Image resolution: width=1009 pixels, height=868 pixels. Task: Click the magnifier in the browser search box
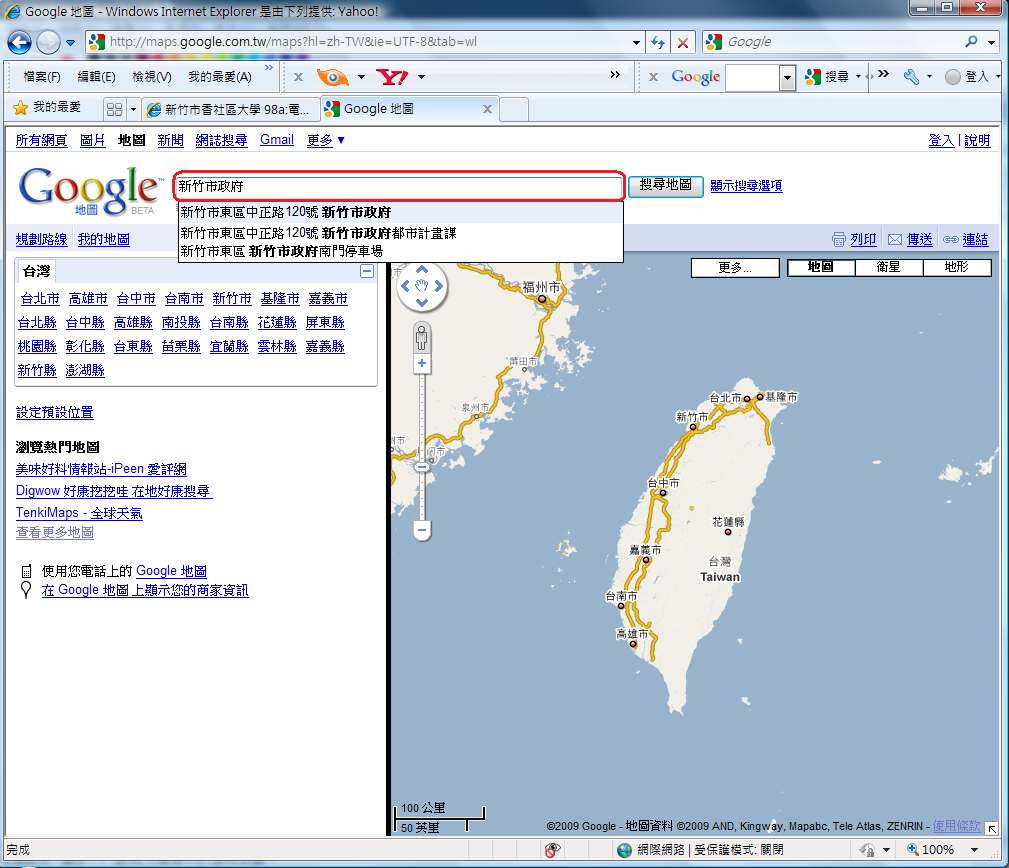(x=971, y=42)
